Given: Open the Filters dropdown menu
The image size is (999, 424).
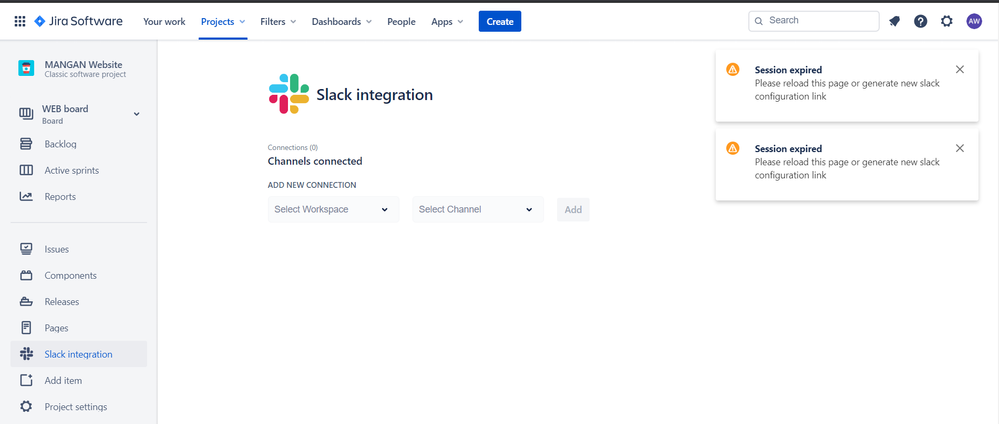Looking at the screenshot, I should pos(278,22).
